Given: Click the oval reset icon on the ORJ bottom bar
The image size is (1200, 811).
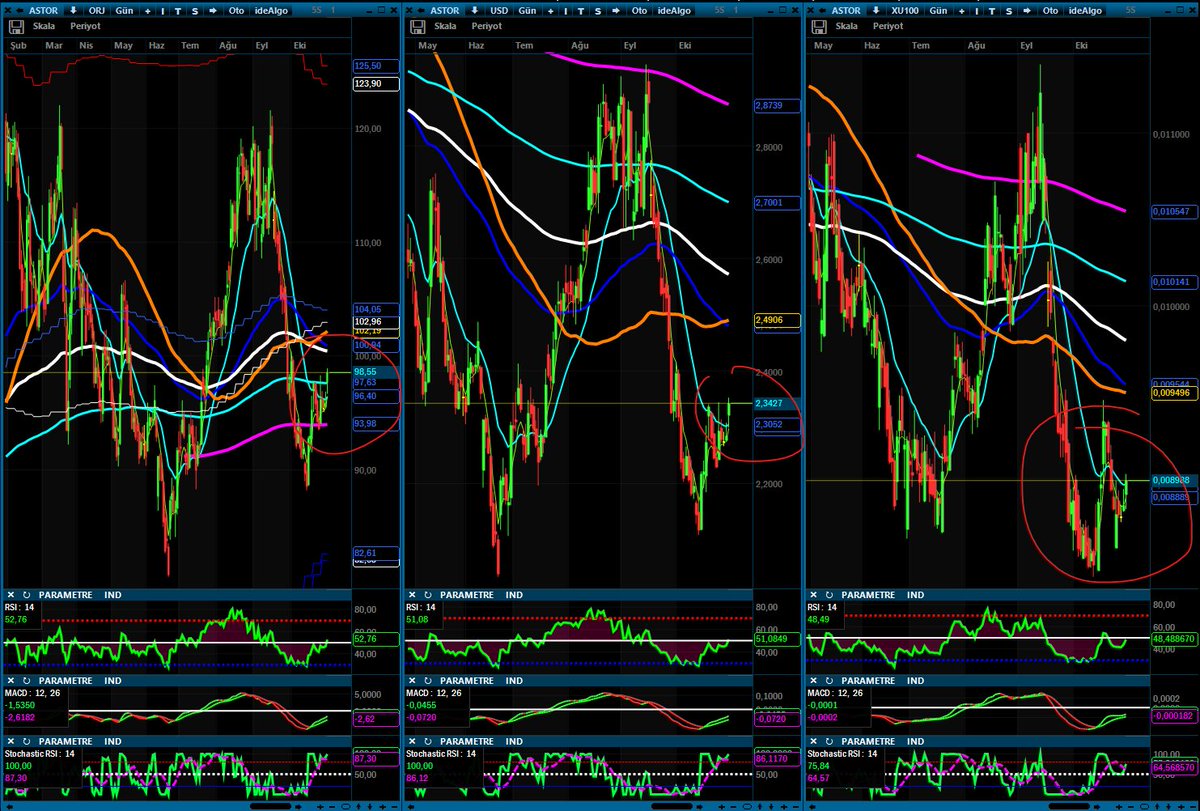Looking at the screenshot, I should pyautogui.click(x=346, y=806).
